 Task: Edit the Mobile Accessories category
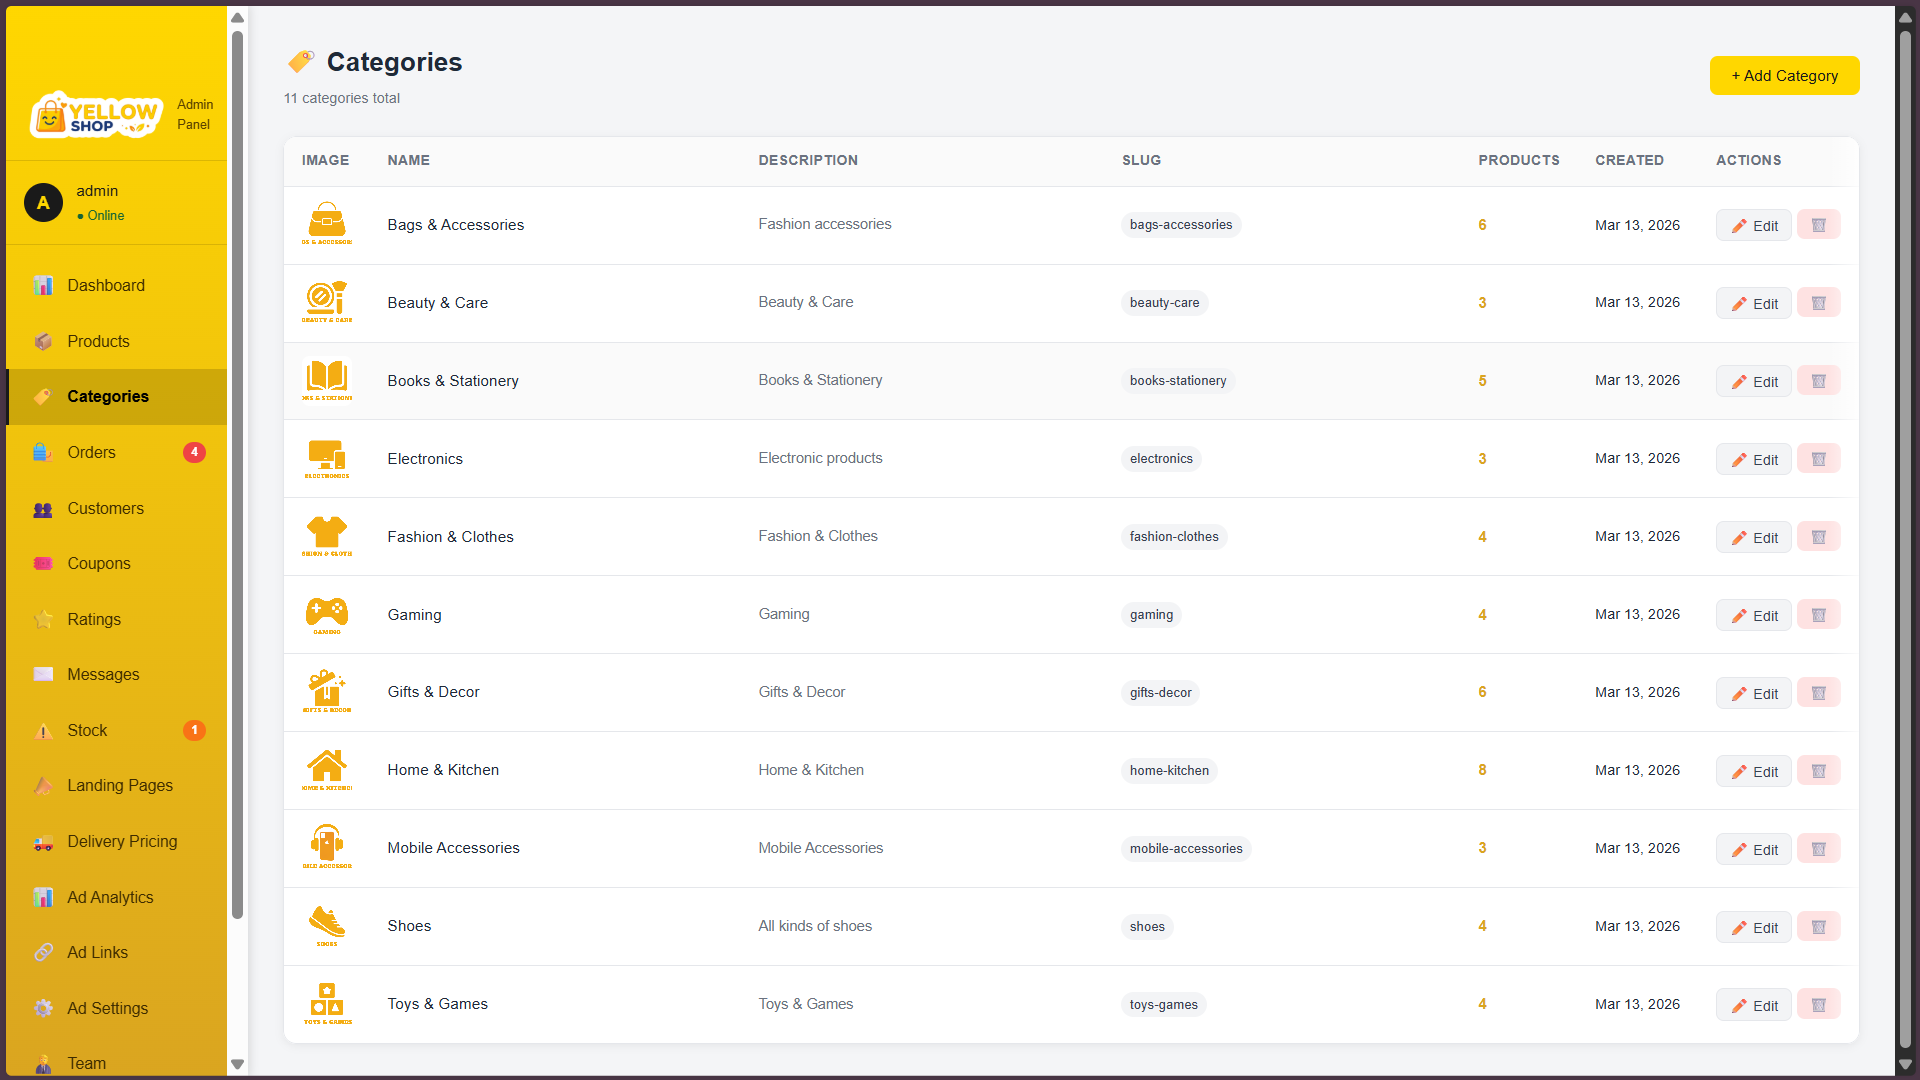1754,850
